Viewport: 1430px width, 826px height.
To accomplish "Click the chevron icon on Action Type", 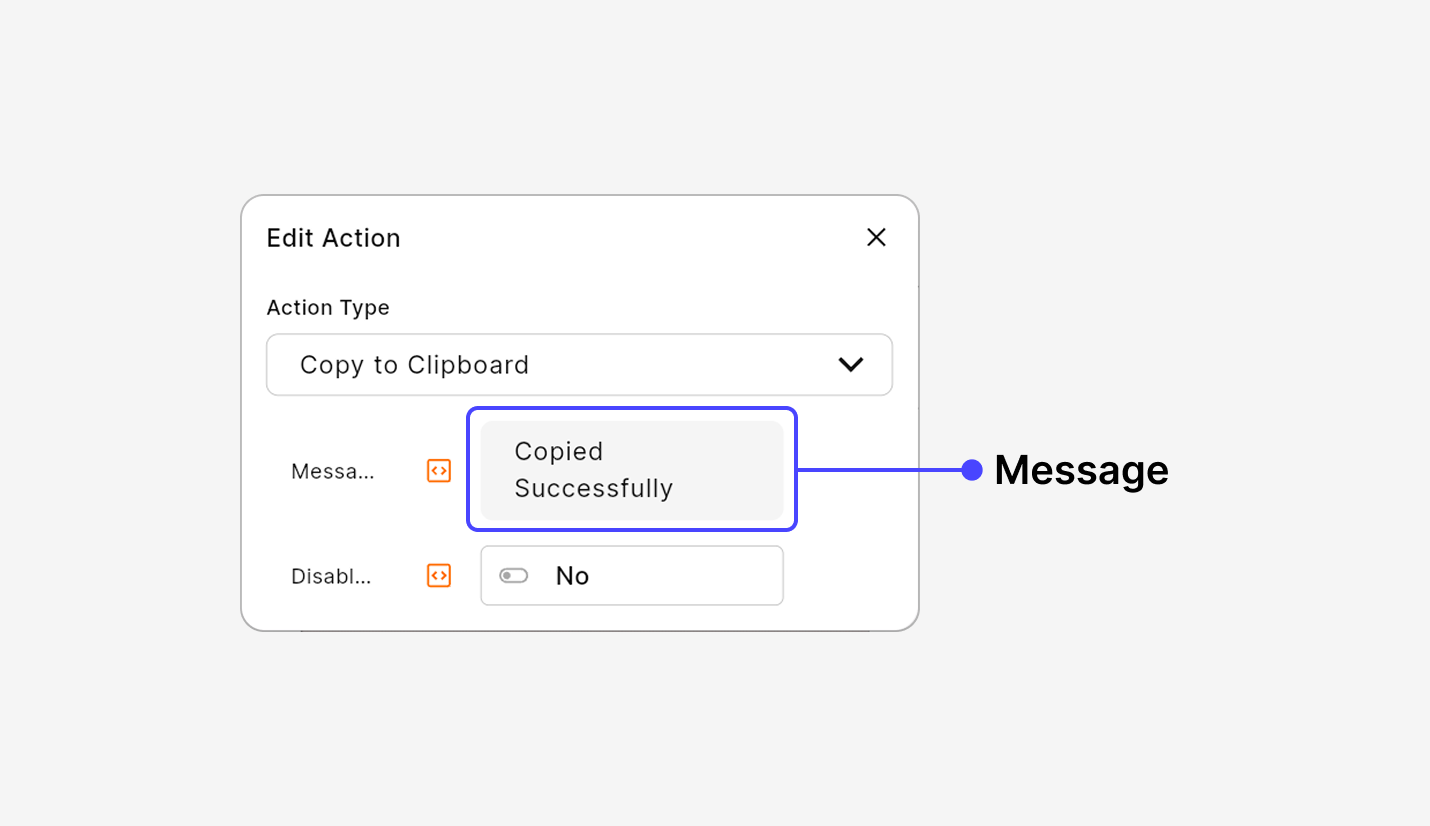I will tap(851, 364).
